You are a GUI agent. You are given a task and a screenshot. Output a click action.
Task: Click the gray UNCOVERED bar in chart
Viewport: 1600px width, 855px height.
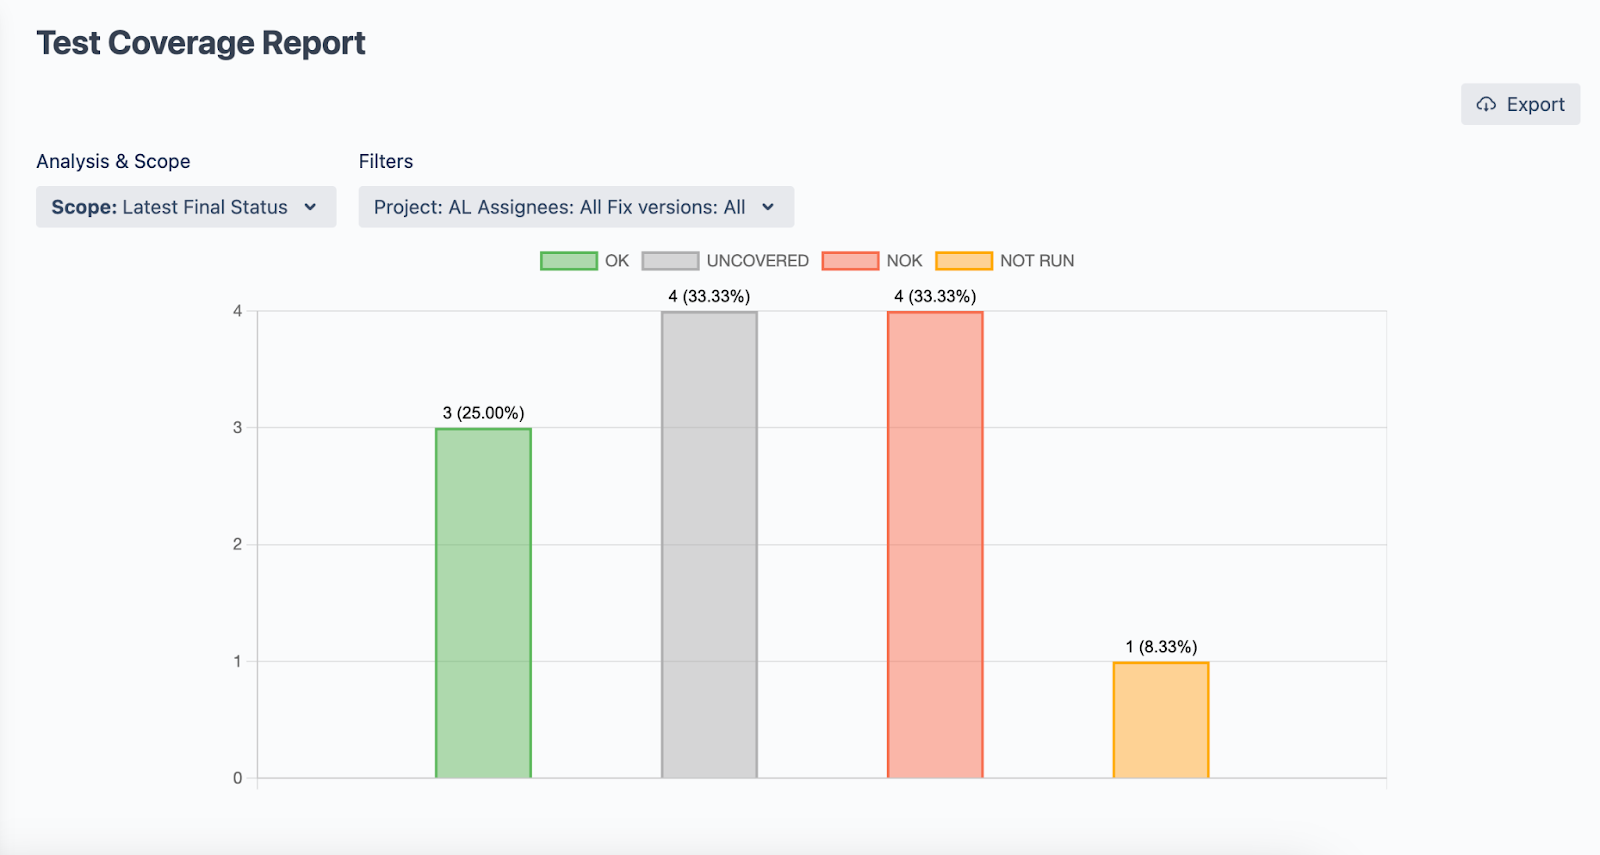click(709, 545)
